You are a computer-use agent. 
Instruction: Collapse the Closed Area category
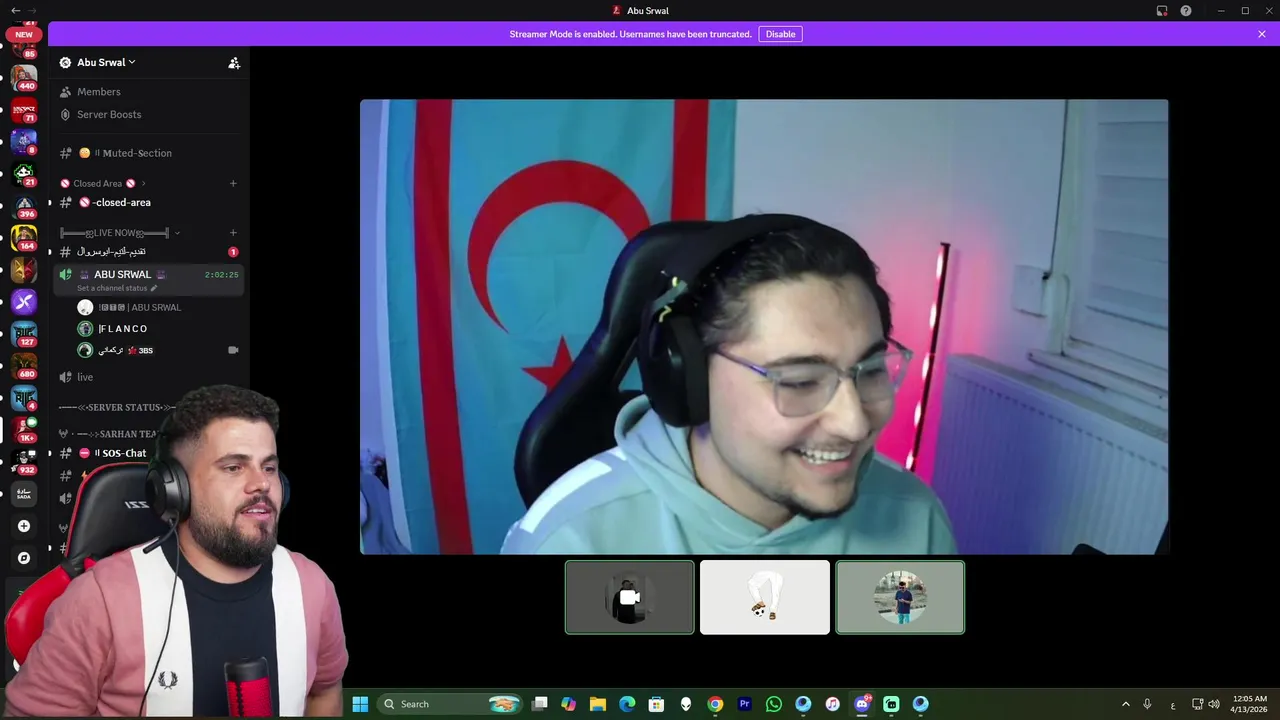coord(104,183)
